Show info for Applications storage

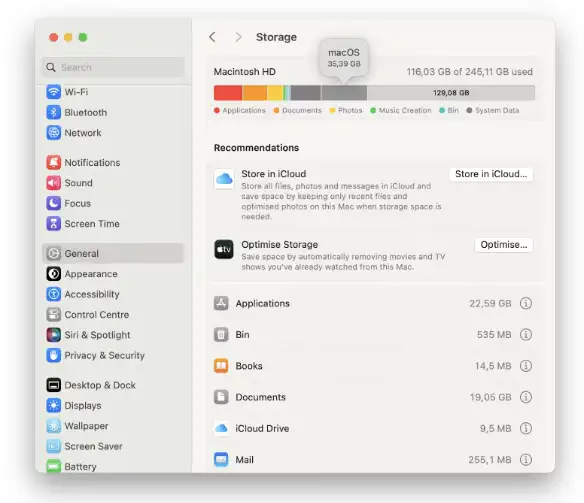click(526, 303)
